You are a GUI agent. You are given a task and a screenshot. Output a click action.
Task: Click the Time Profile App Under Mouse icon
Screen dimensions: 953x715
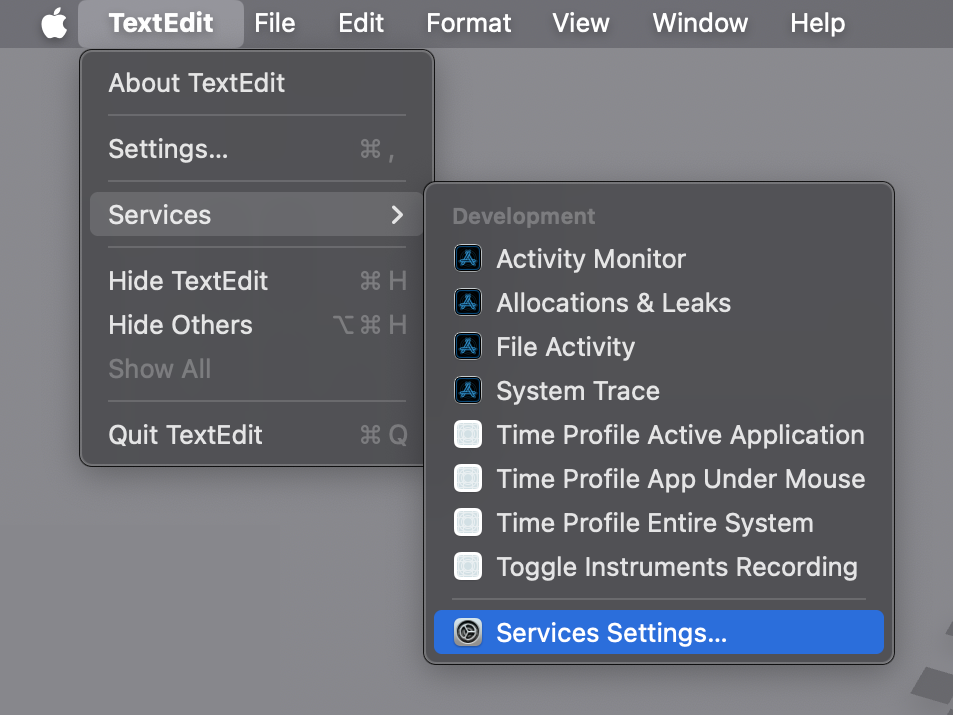467,478
